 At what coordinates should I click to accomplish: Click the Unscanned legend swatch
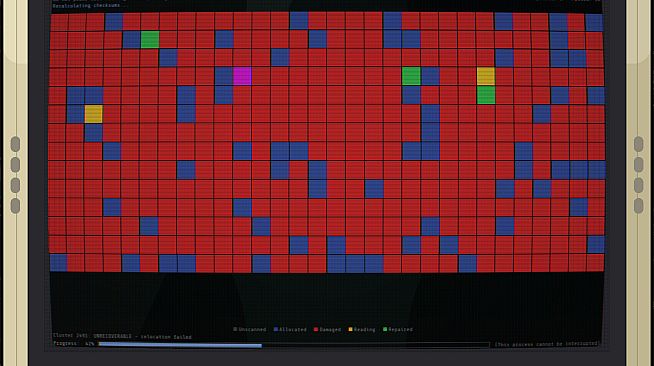coord(235,329)
